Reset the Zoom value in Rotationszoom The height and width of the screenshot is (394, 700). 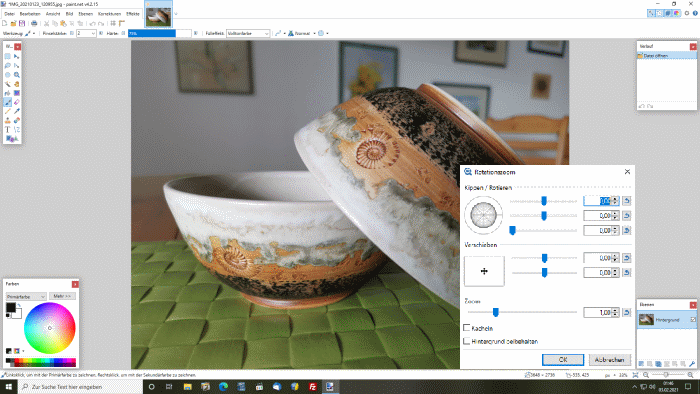(626, 312)
